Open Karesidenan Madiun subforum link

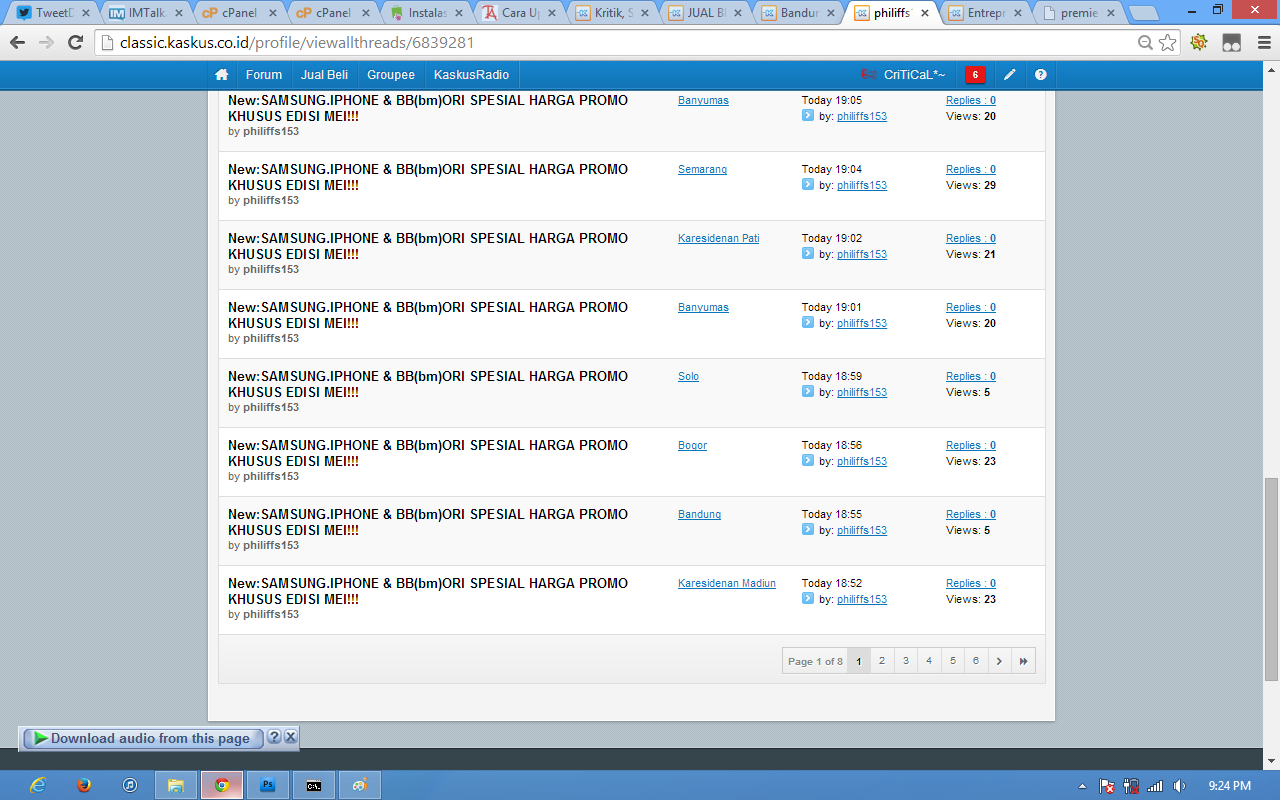(727, 583)
